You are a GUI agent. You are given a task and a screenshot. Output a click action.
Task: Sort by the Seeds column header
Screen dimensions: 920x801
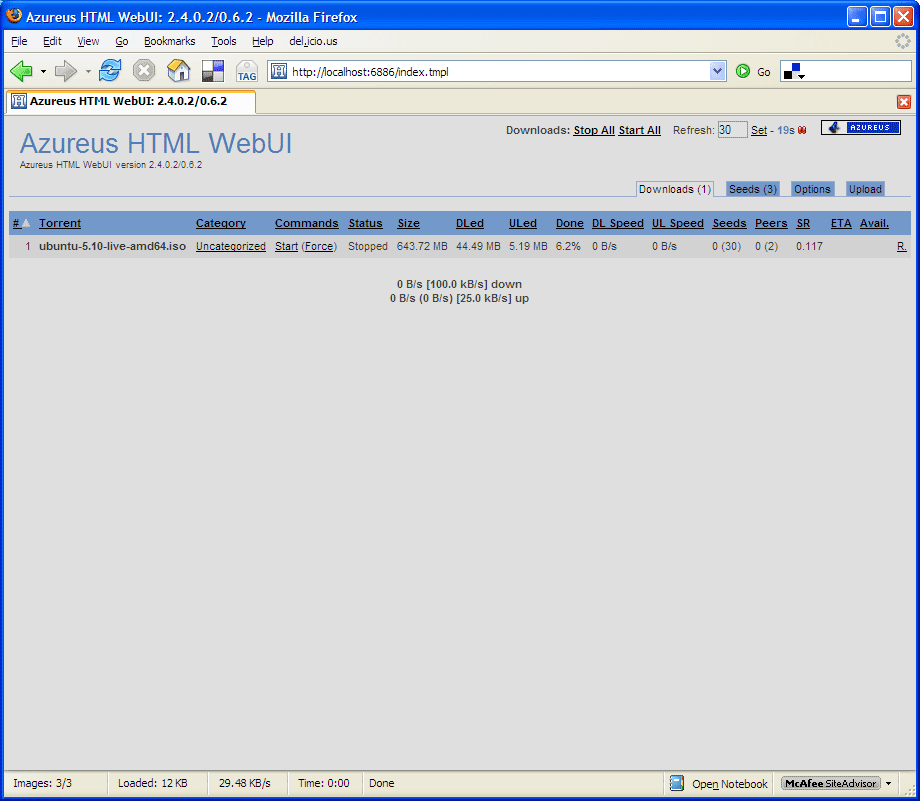pyautogui.click(x=729, y=223)
